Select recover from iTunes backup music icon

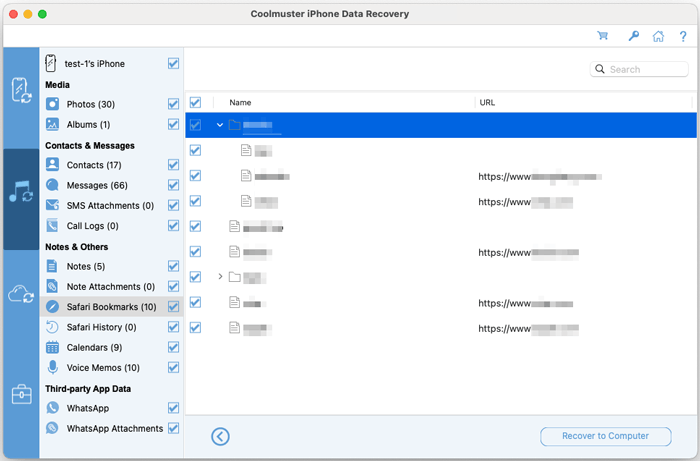(21, 191)
